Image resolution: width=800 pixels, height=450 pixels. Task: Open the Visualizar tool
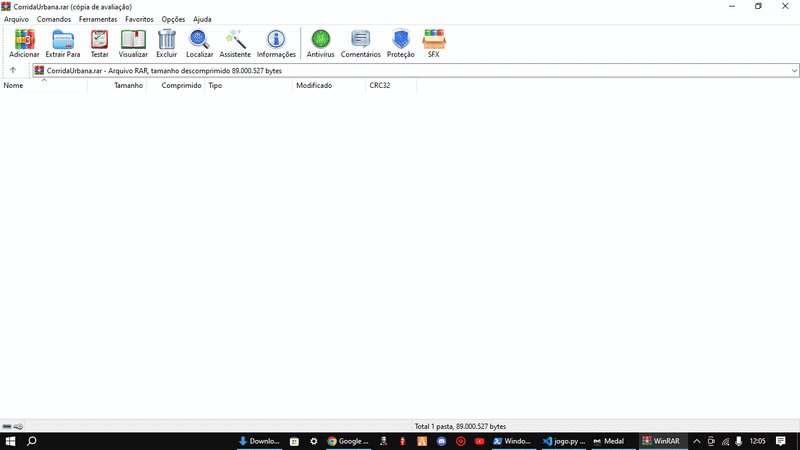pos(133,42)
